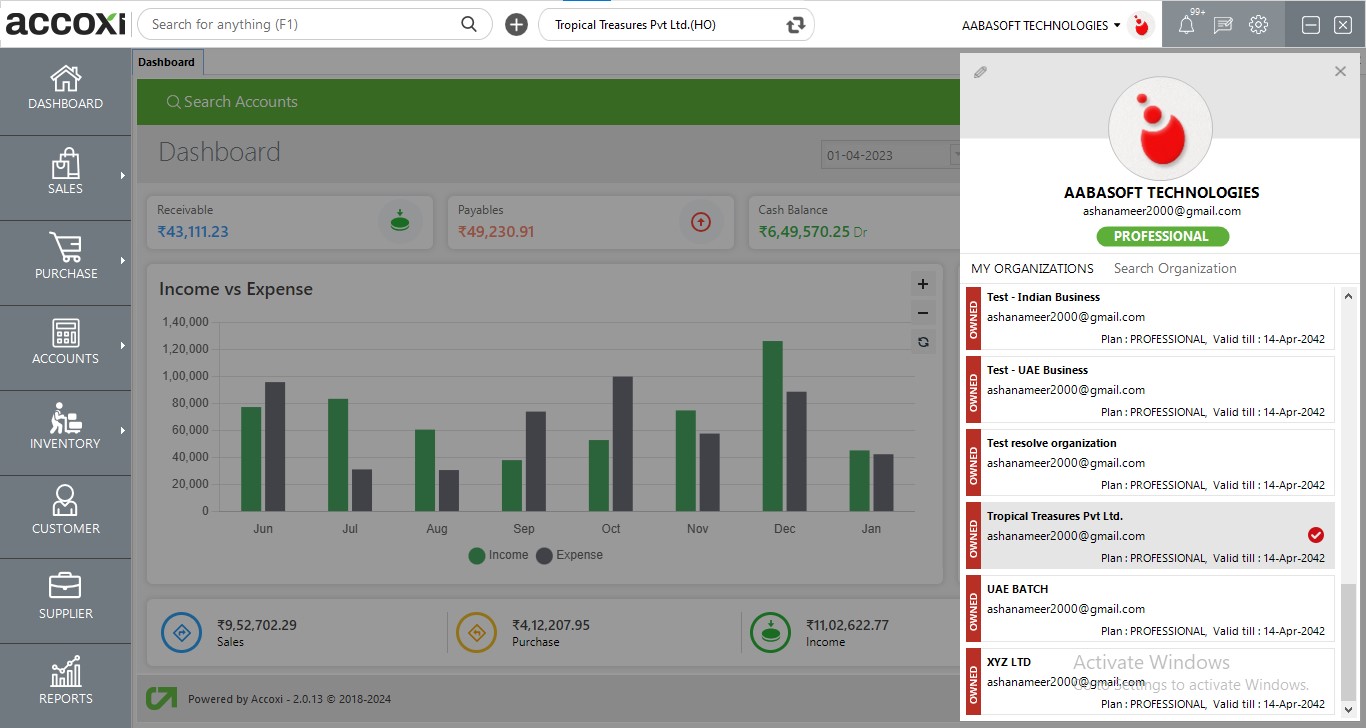Open the Reports sidebar menu
Image resolution: width=1366 pixels, height=728 pixels.
[66, 682]
